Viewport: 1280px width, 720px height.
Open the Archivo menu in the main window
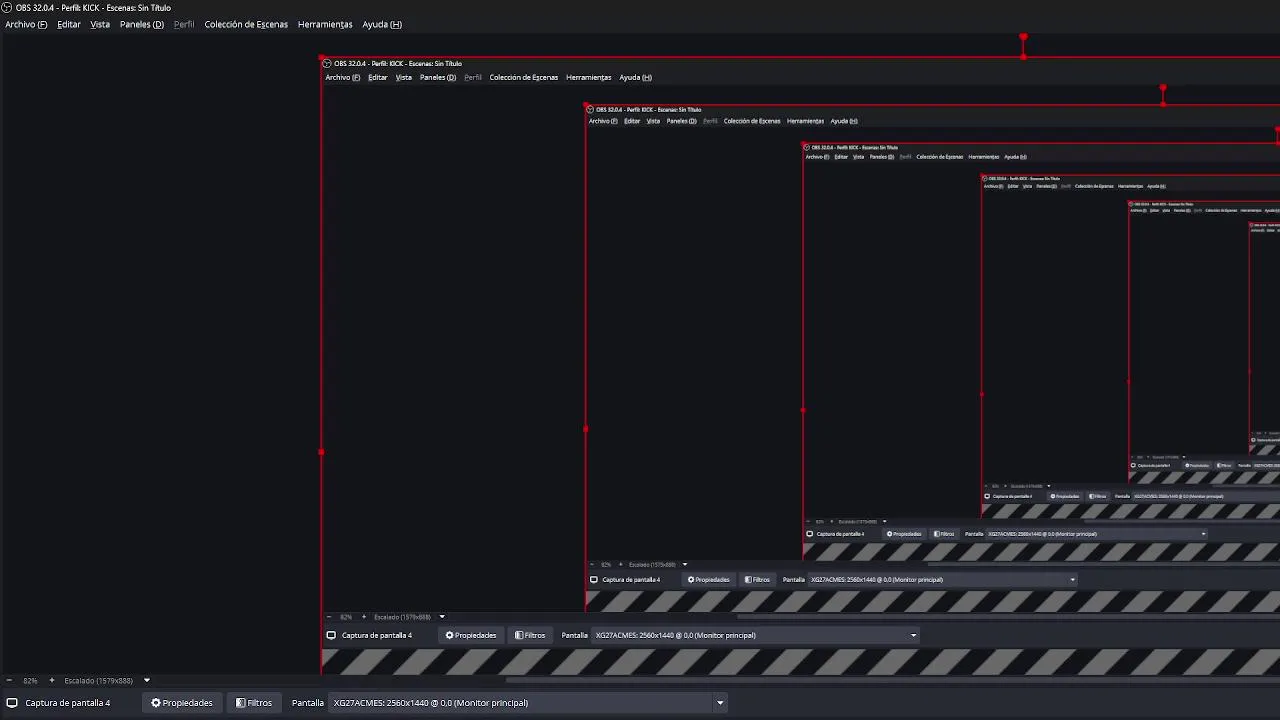(26, 24)
